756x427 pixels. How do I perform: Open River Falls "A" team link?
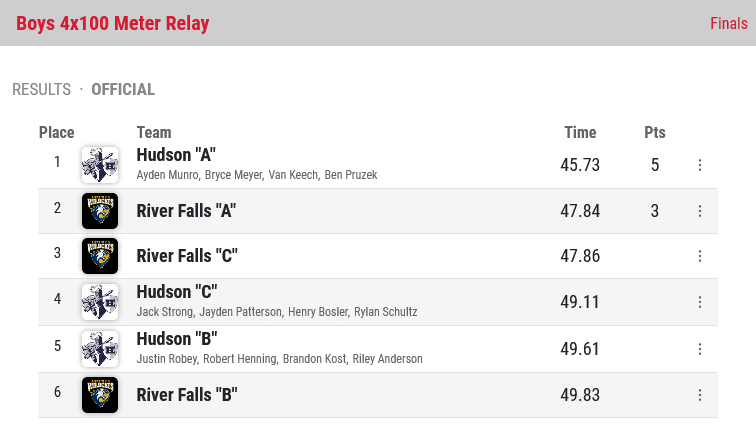[x=186, y=211]
